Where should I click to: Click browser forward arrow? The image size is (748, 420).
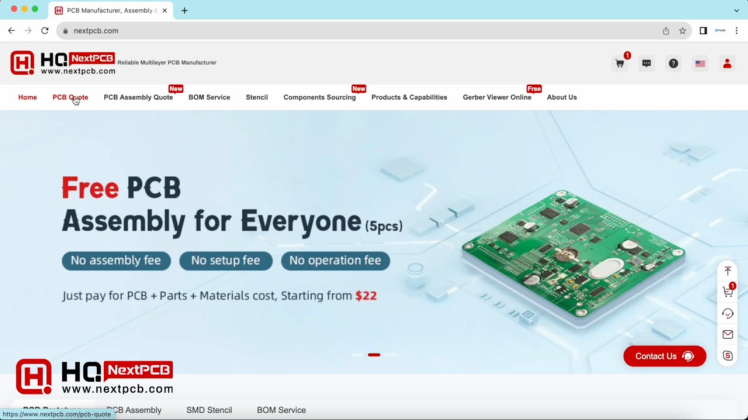(x=28, y=31)
